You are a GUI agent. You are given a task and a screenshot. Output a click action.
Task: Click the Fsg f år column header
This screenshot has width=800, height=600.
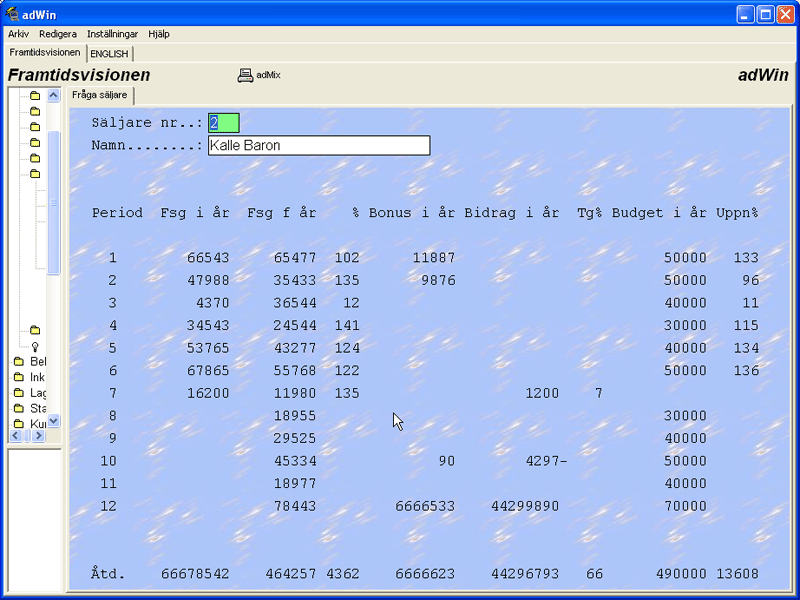pos(282,213)
